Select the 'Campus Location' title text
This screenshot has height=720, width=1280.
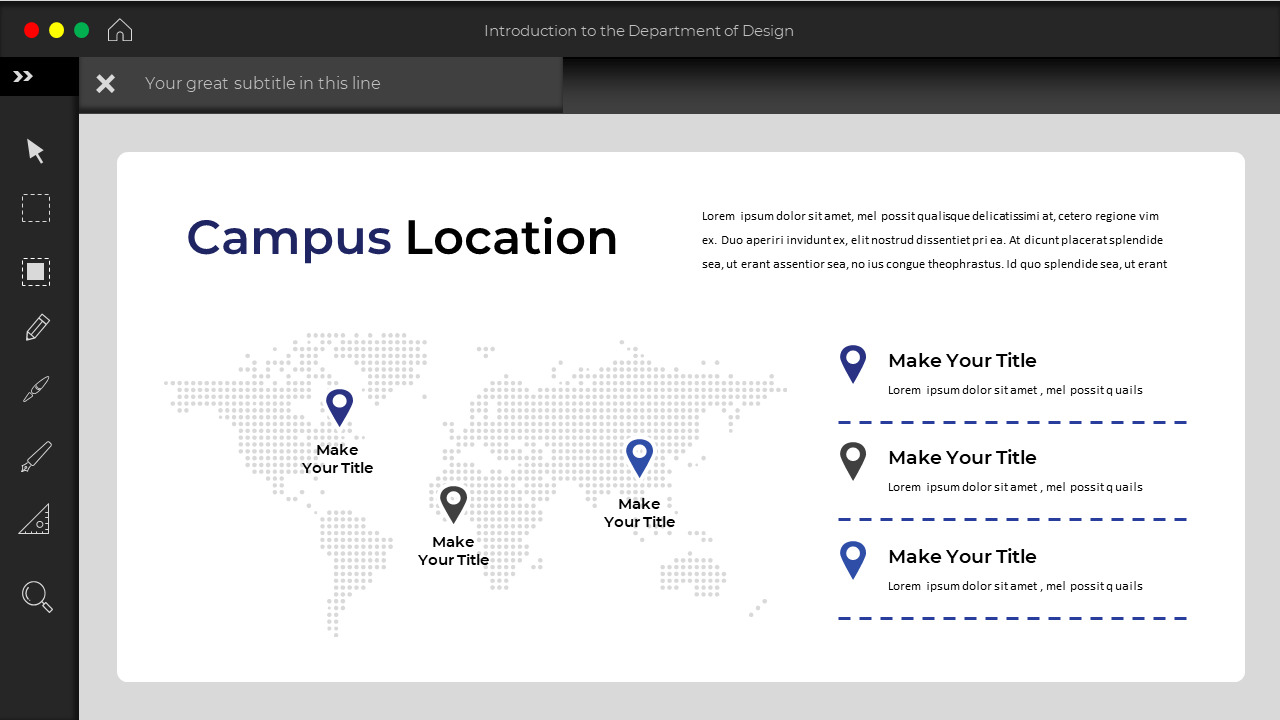point(401,237)
